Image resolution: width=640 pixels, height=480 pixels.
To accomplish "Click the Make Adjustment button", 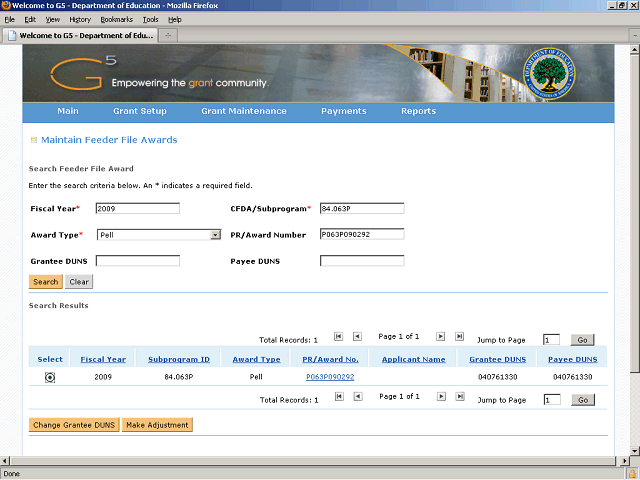I will click(x=157, y=425).
